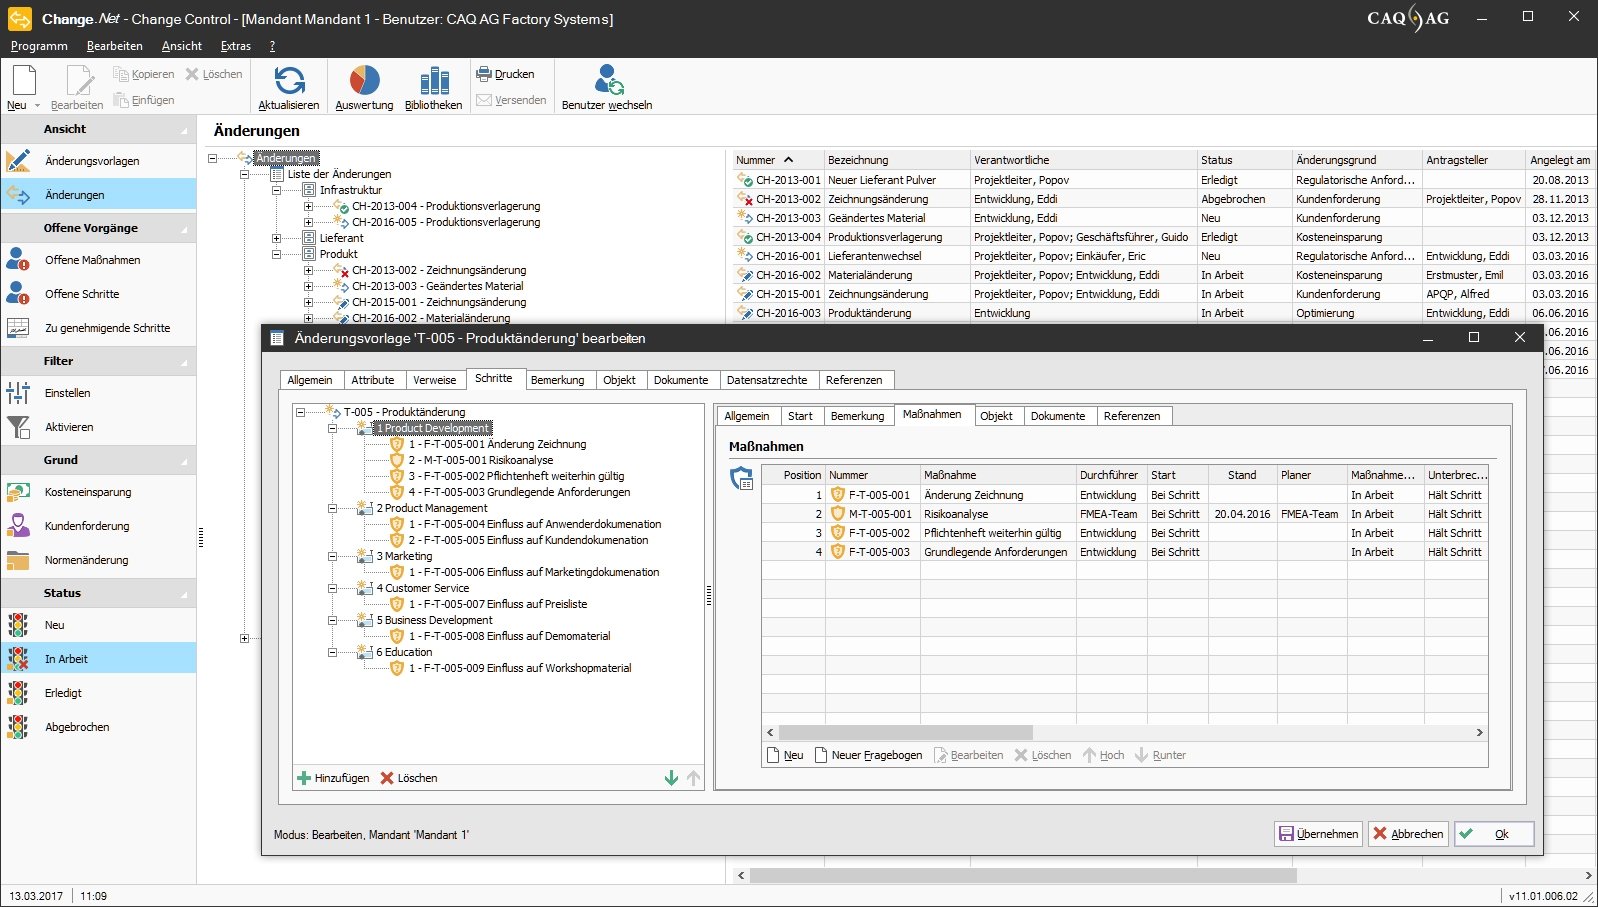Select the Risikoanalyse row in Maßnahmen table
The width and height of the screenshot is (1598, 907).
(x=955, y=514)
